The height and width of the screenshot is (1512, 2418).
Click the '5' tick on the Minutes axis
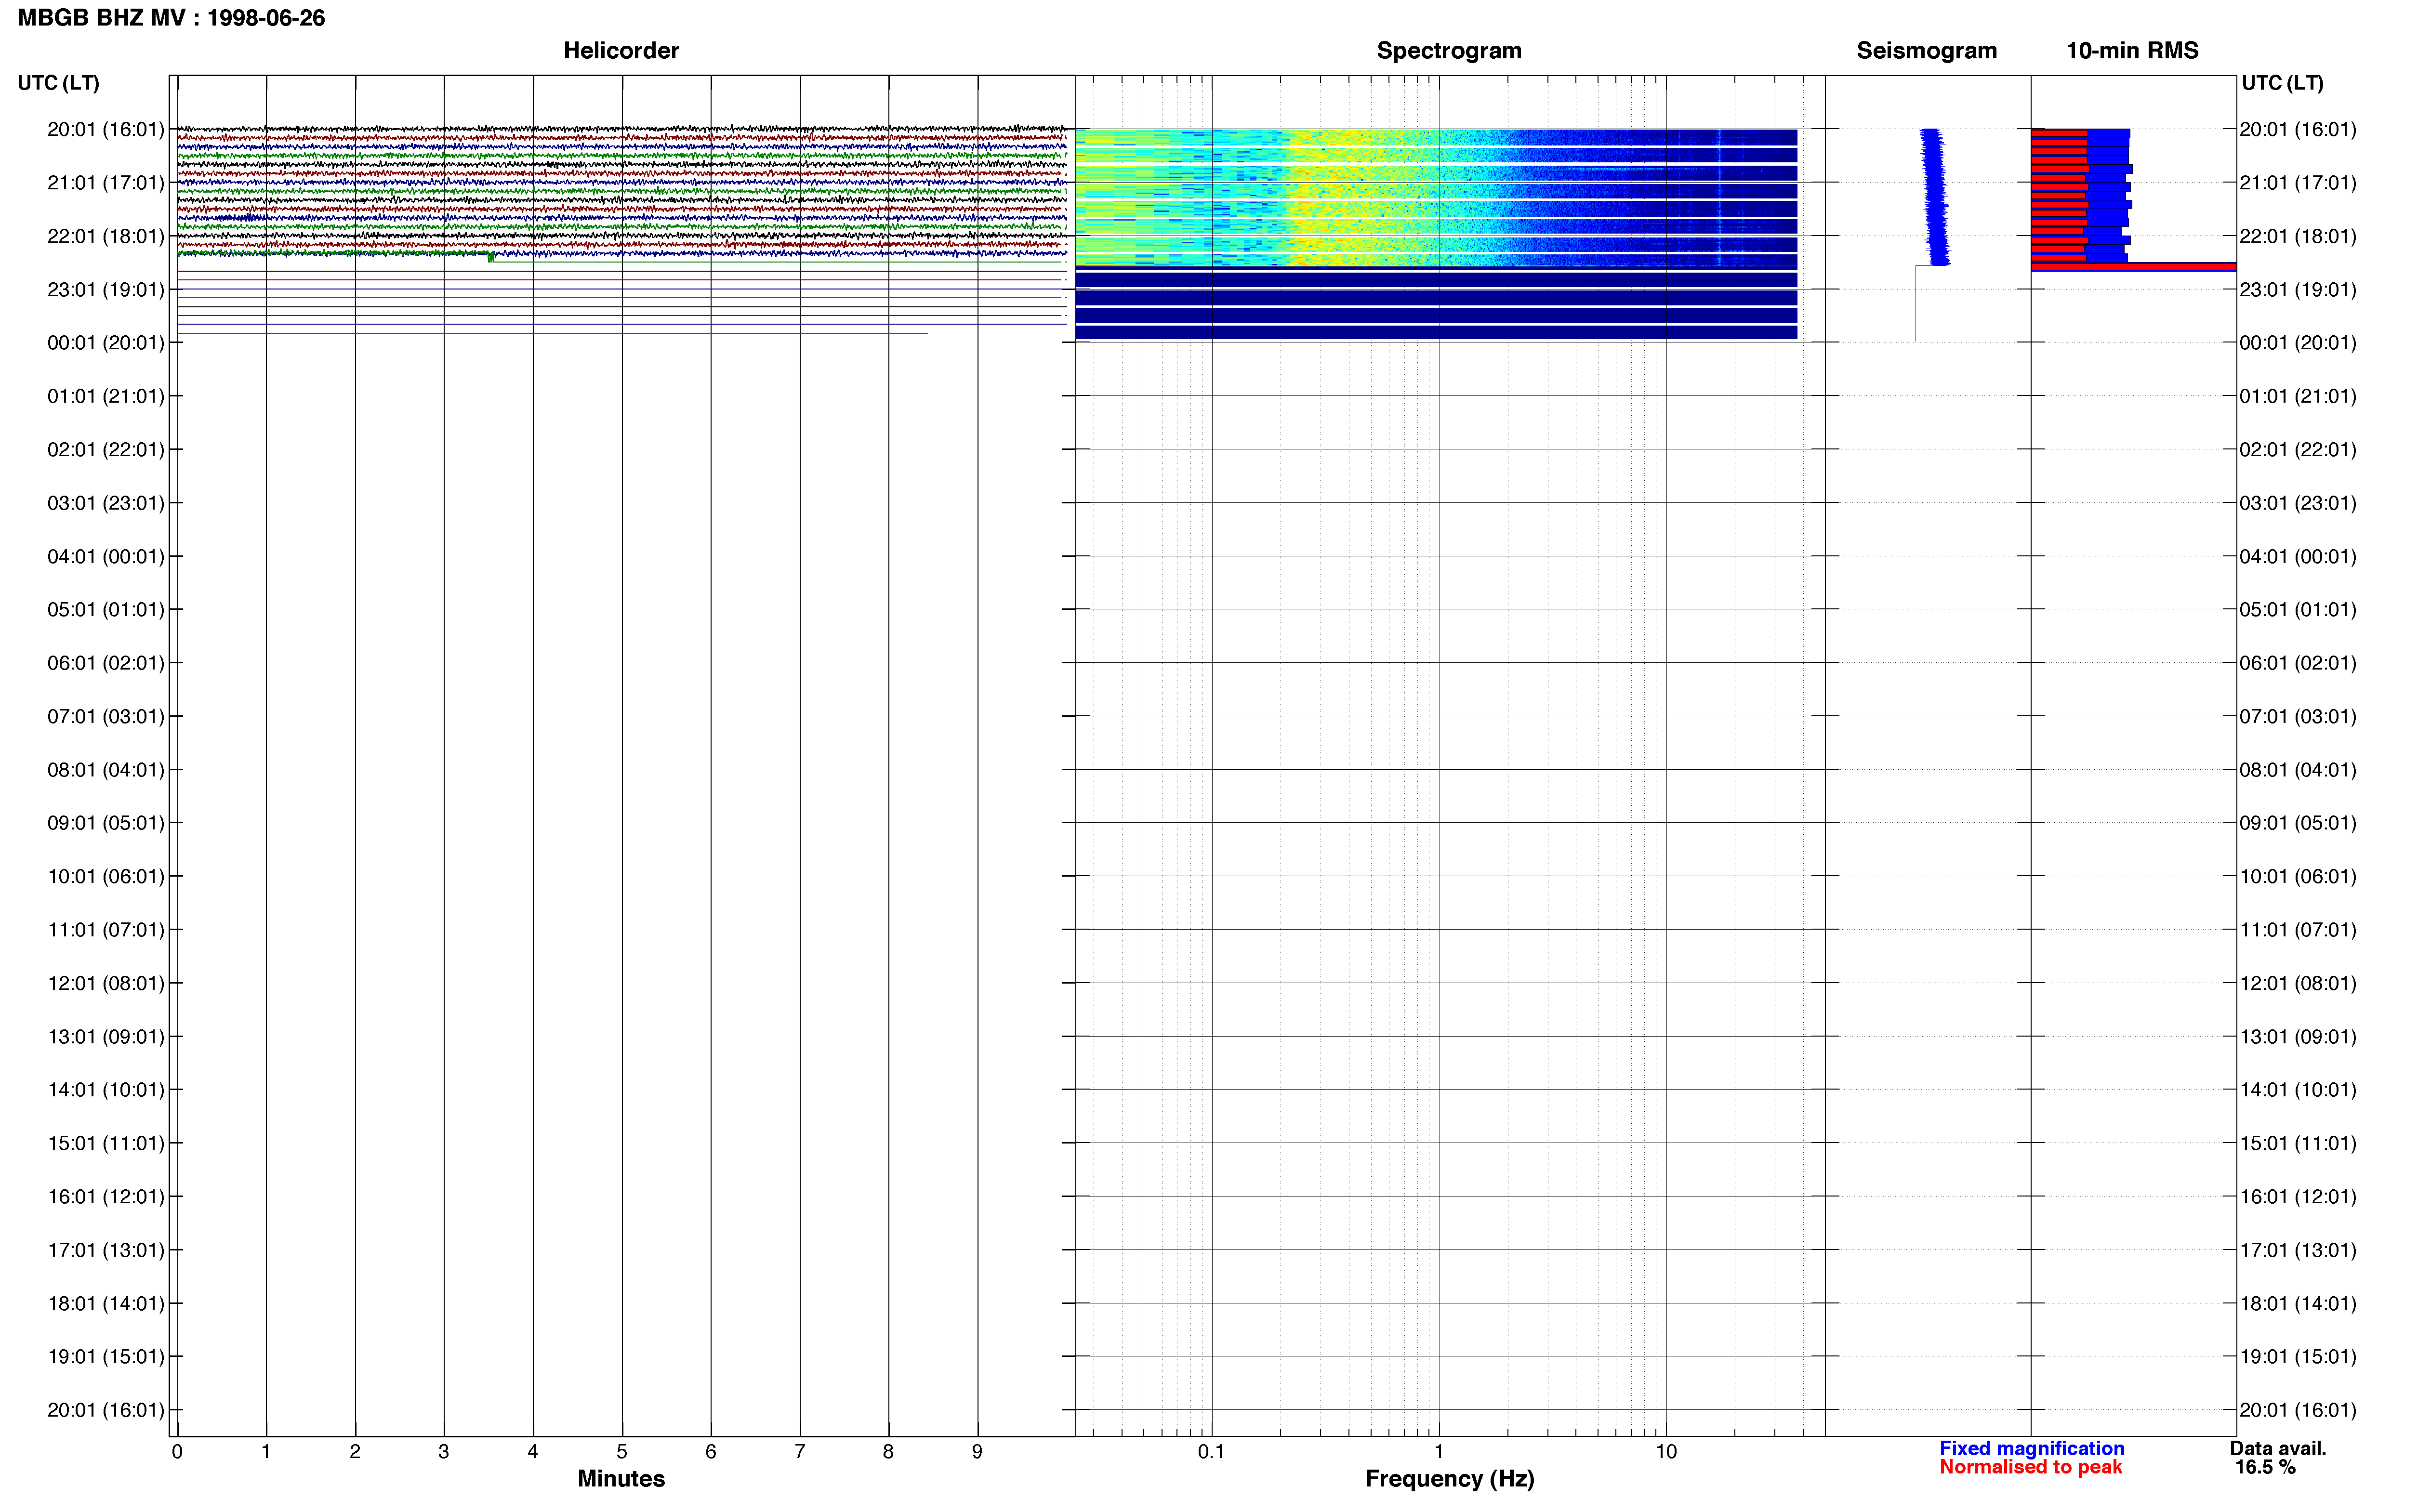(622, 1452)
